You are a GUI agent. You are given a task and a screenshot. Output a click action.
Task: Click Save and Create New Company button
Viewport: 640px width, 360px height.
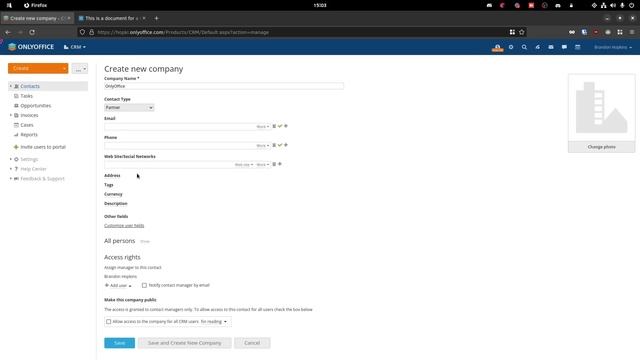tap(184, 343)
